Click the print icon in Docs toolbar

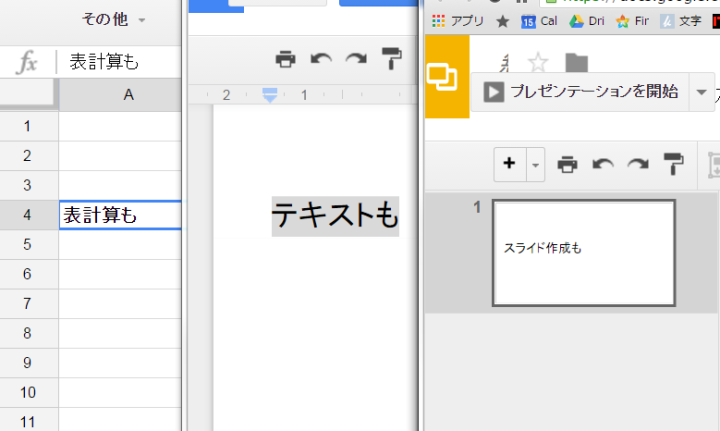tap(286, 60)
